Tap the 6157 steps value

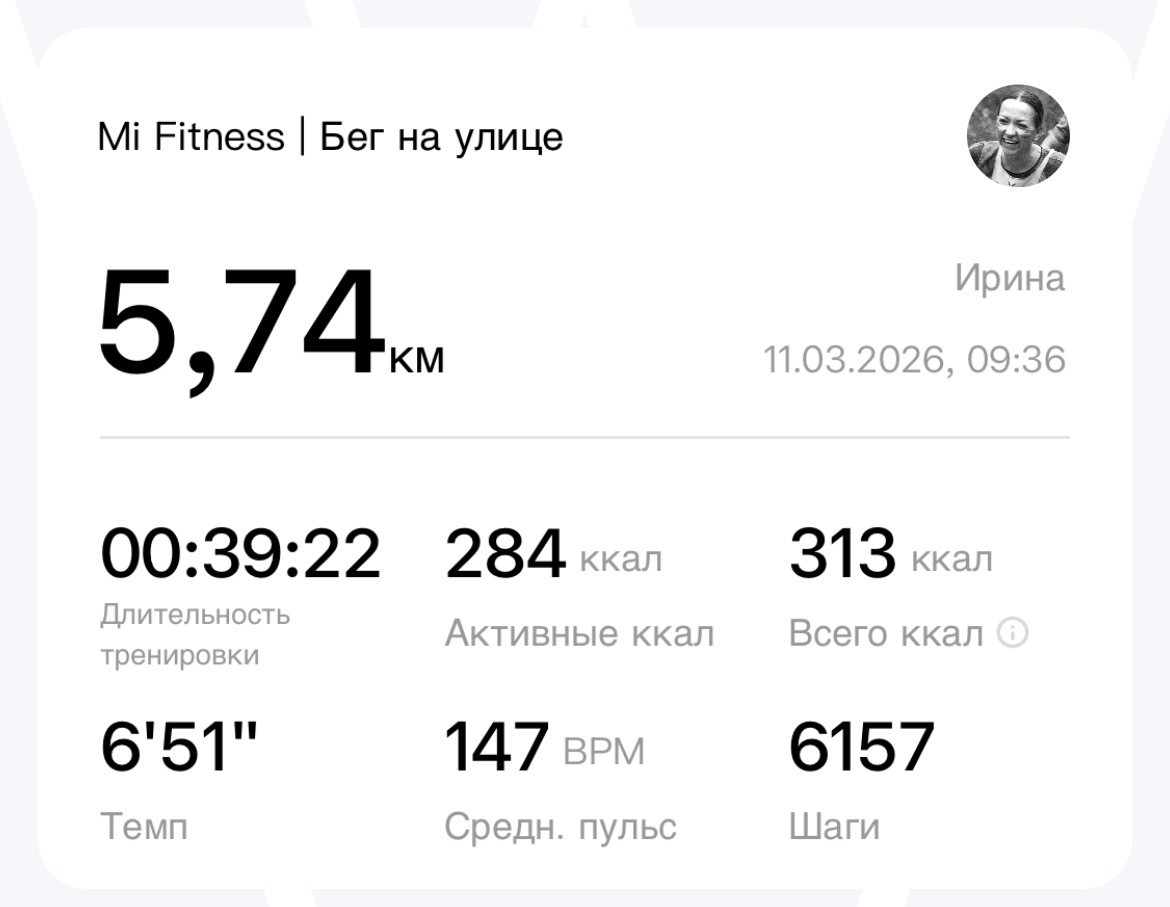861,747
